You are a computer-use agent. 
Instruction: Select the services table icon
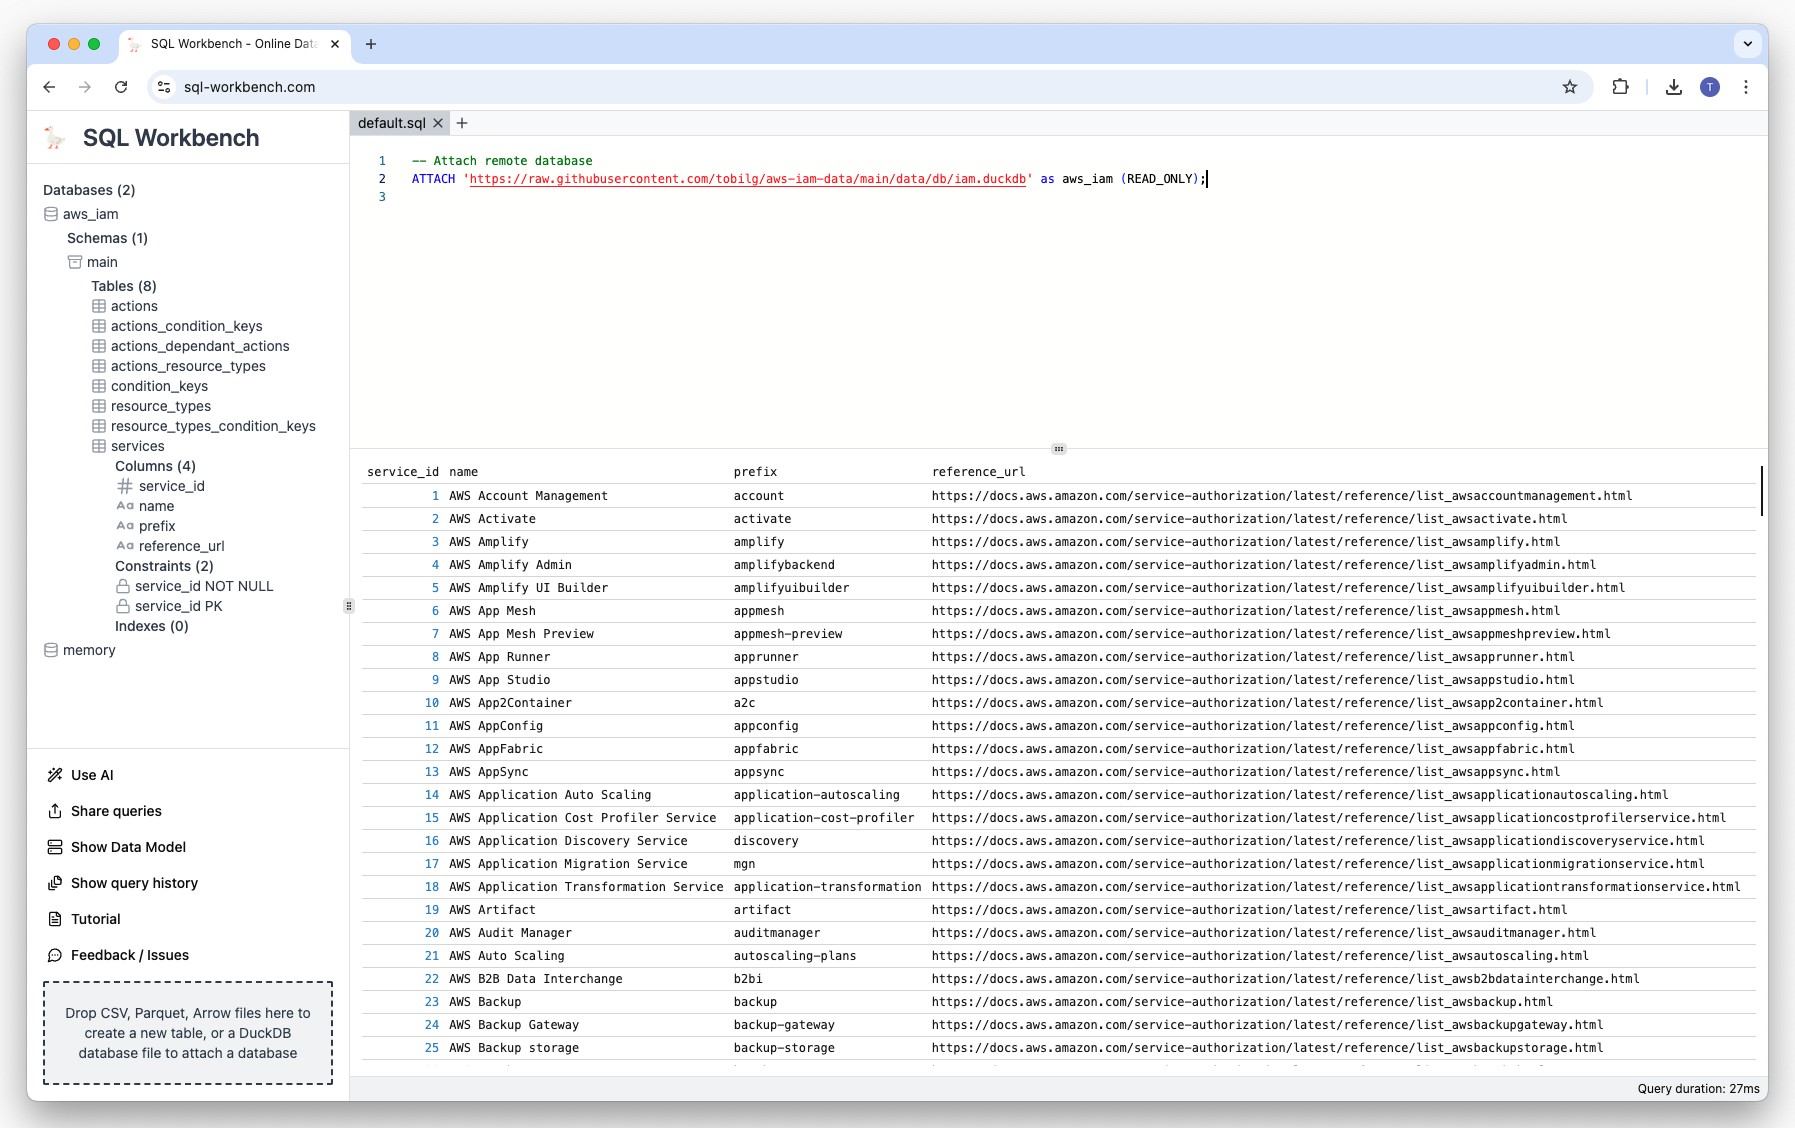click(99, 446)
